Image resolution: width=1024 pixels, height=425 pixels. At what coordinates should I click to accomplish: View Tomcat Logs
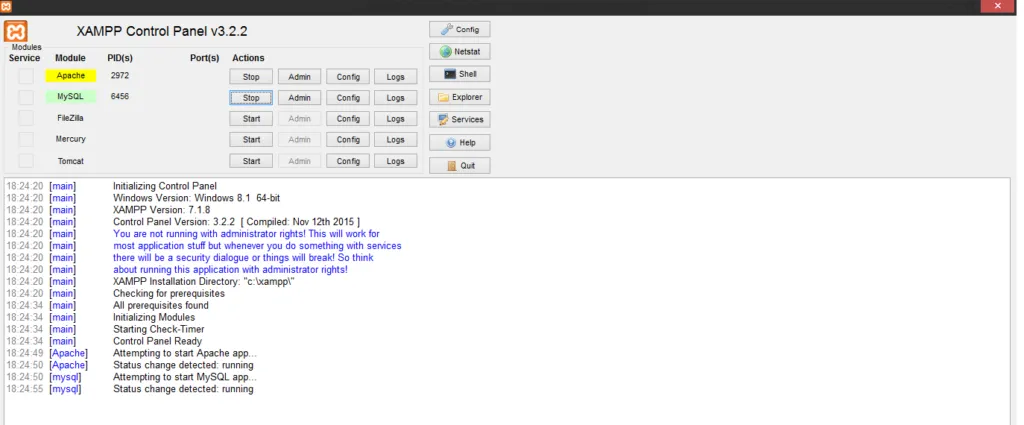tap(396, 161)
